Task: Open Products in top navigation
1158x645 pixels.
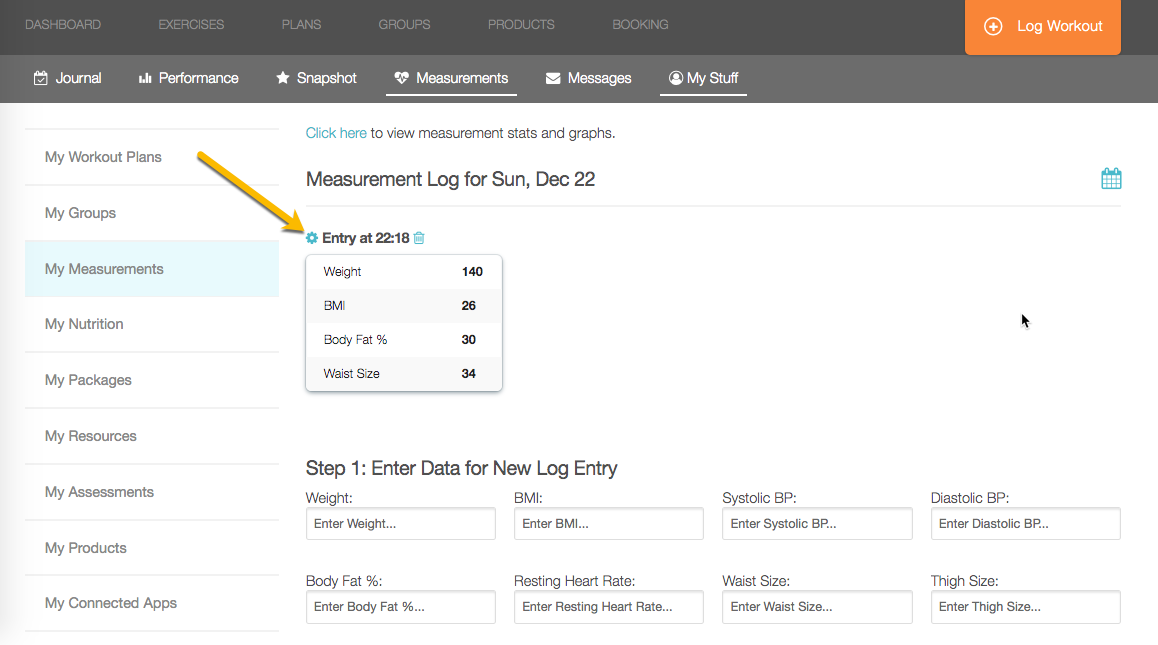Action: point(521,24)
